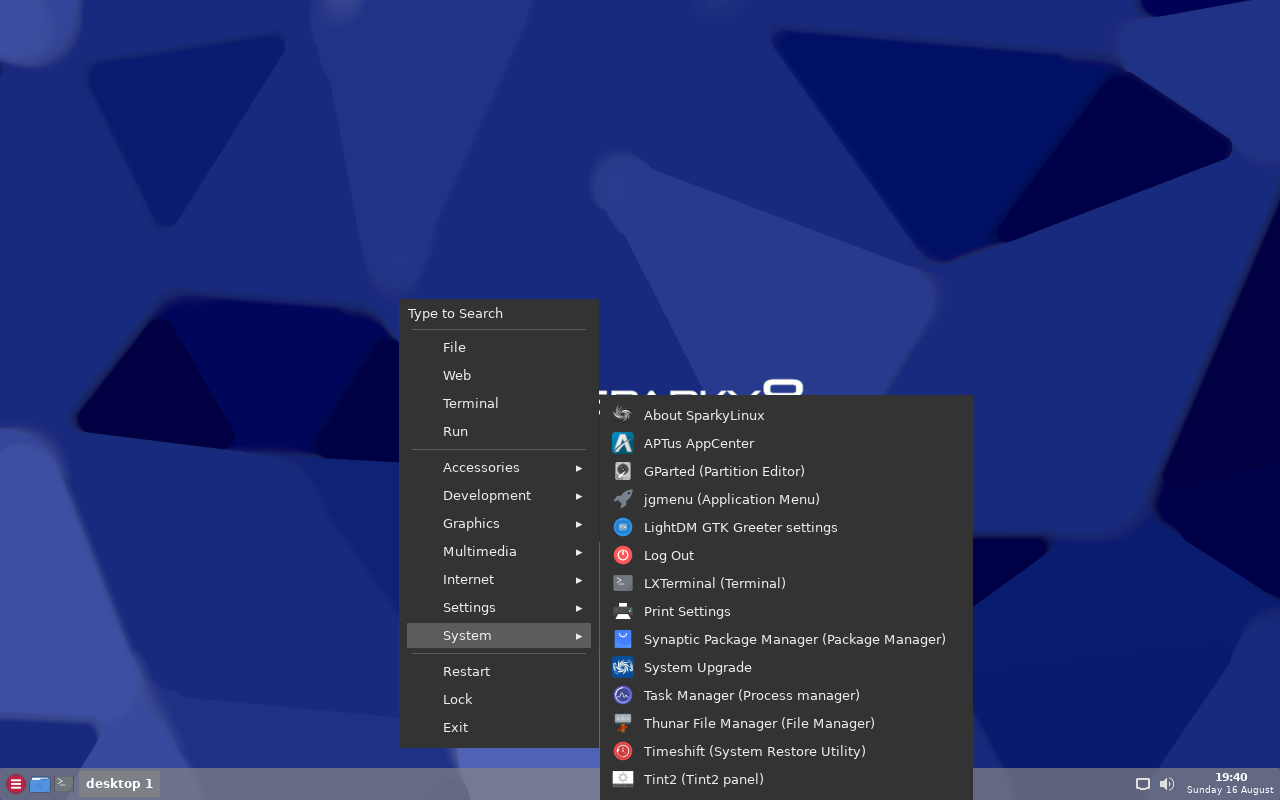
Task: Click the Synaptic Package Manager icon
Action: [x=623, y=639]
